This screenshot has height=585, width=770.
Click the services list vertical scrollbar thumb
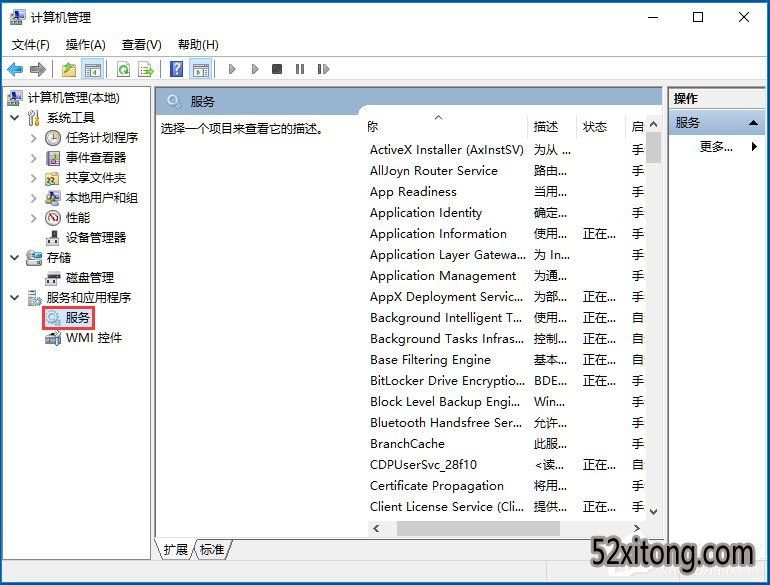[653, 148]
